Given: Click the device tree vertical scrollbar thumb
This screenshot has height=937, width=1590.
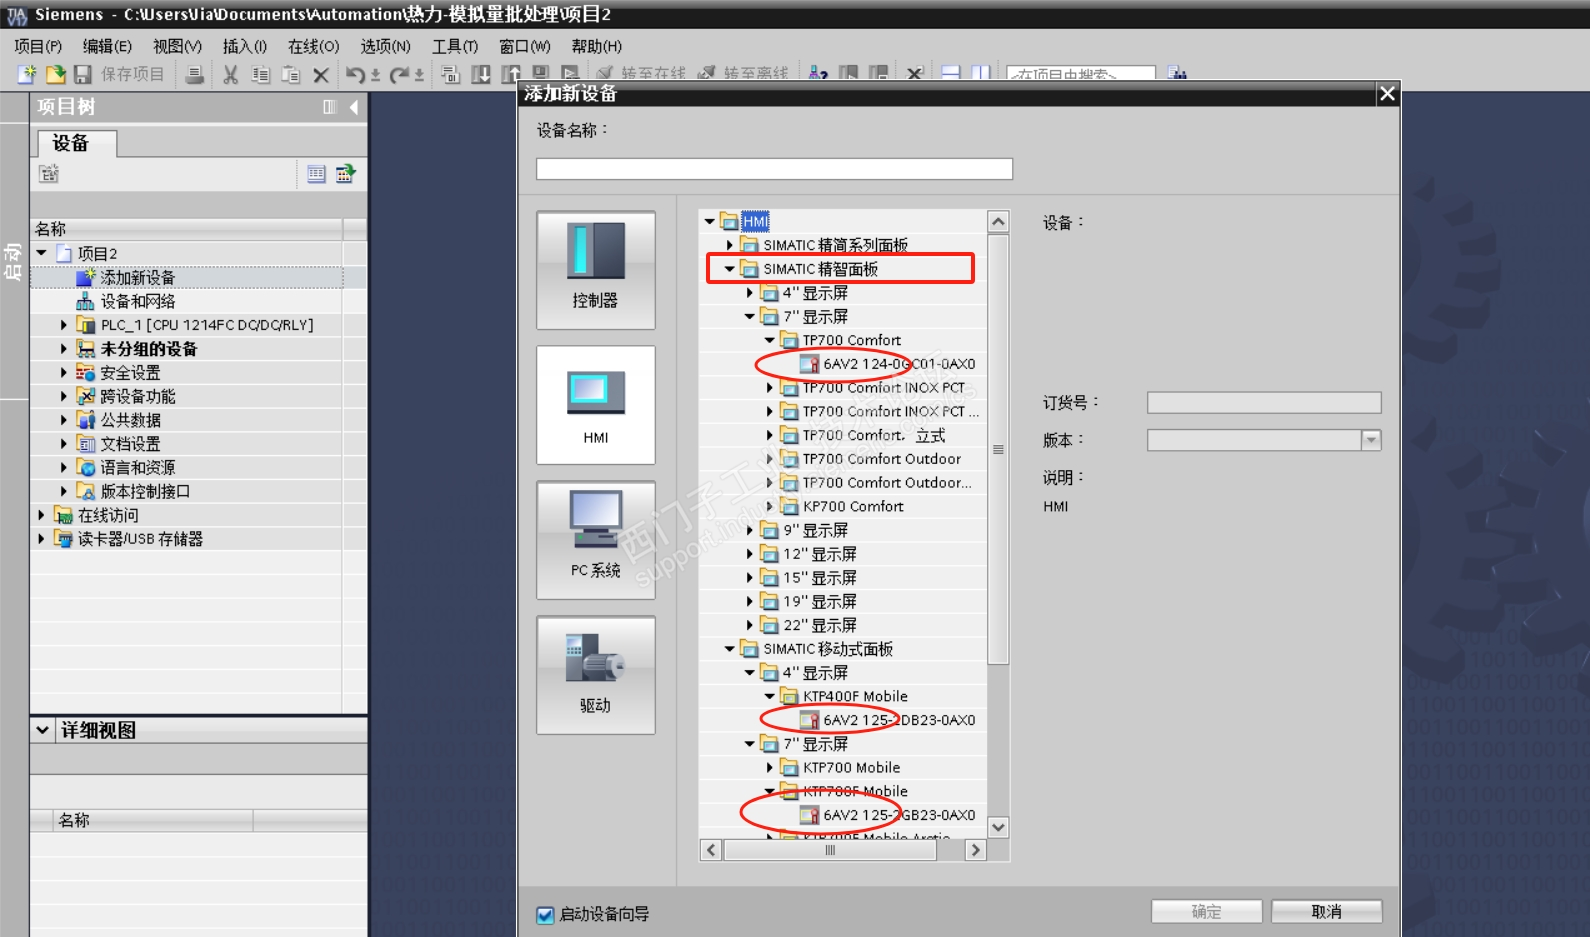Looking at the screenshot, I should (x=998, y=449).
